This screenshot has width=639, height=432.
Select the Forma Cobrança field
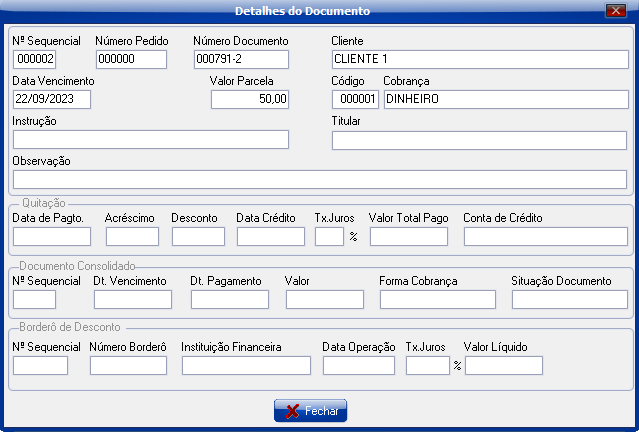tap(437, 299)
